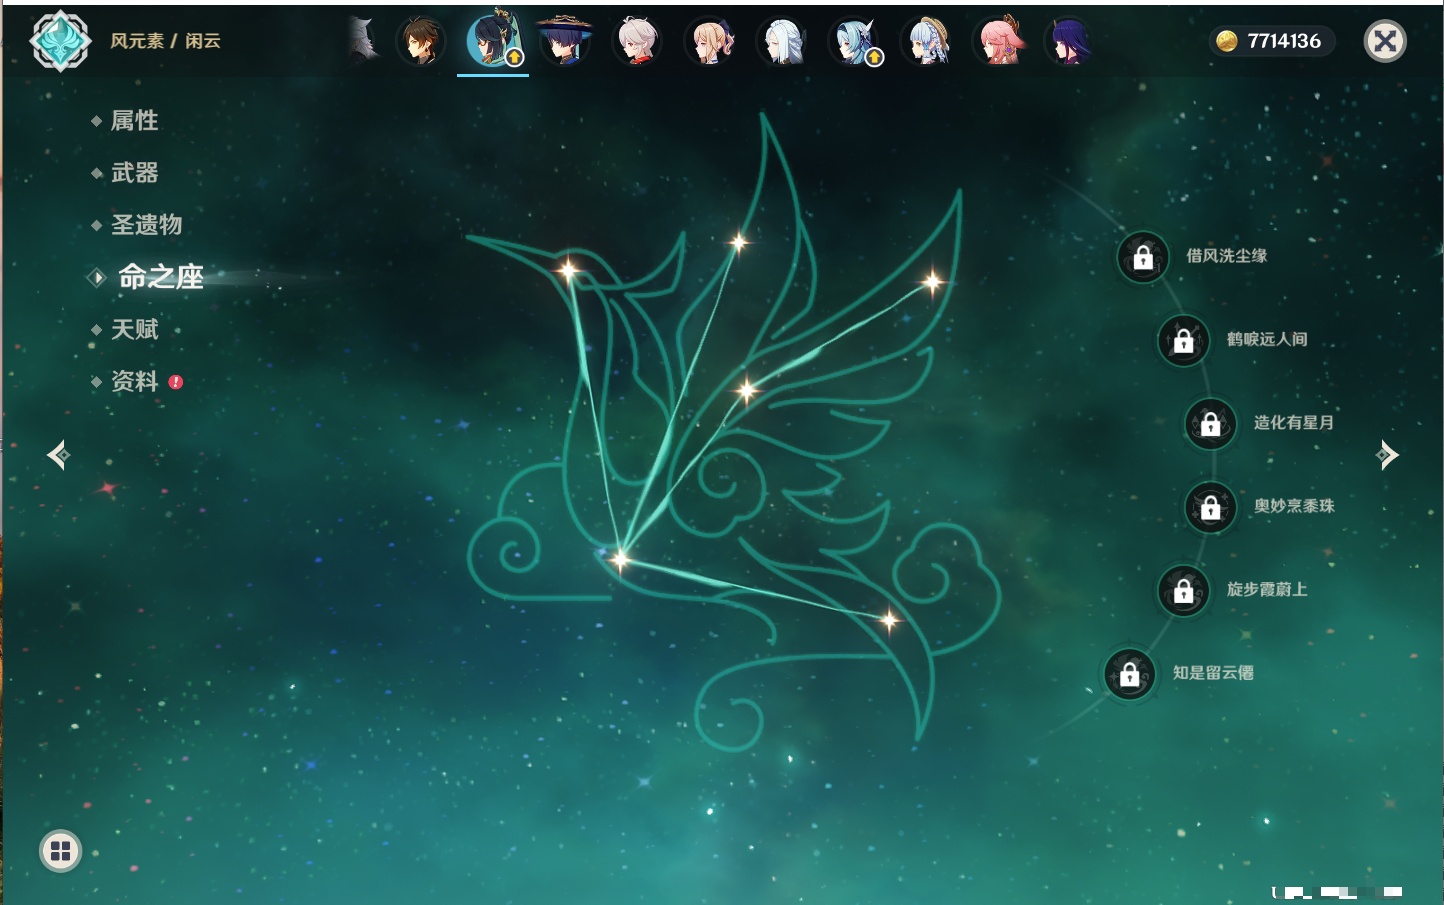Viewport: 1444px width, 905px height.
Task: Open the locked 知是留云僊 constellation icon
Action: [x=1129, y=675]
